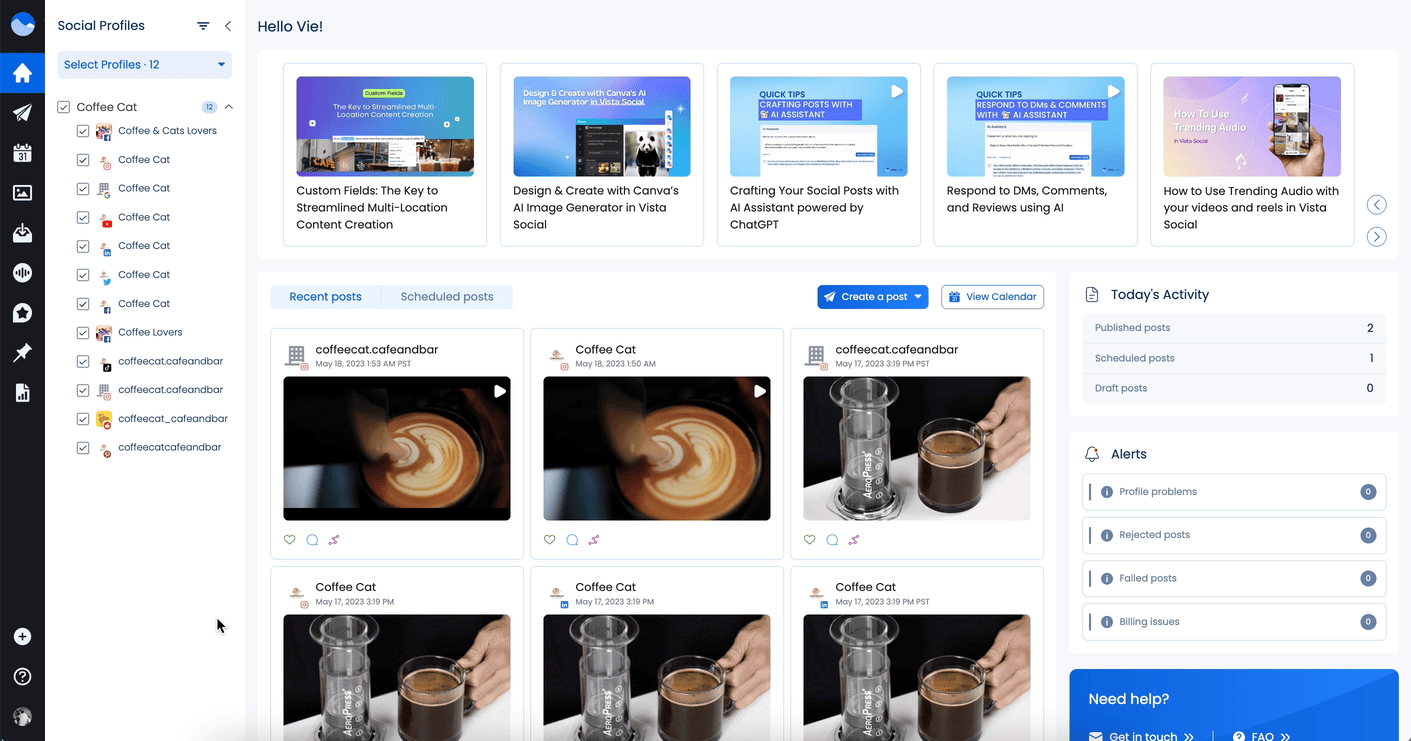Open the Listening audio waves icon
Screen dimensions: 1411x741
pyautogui.click(x=22, y=272)
